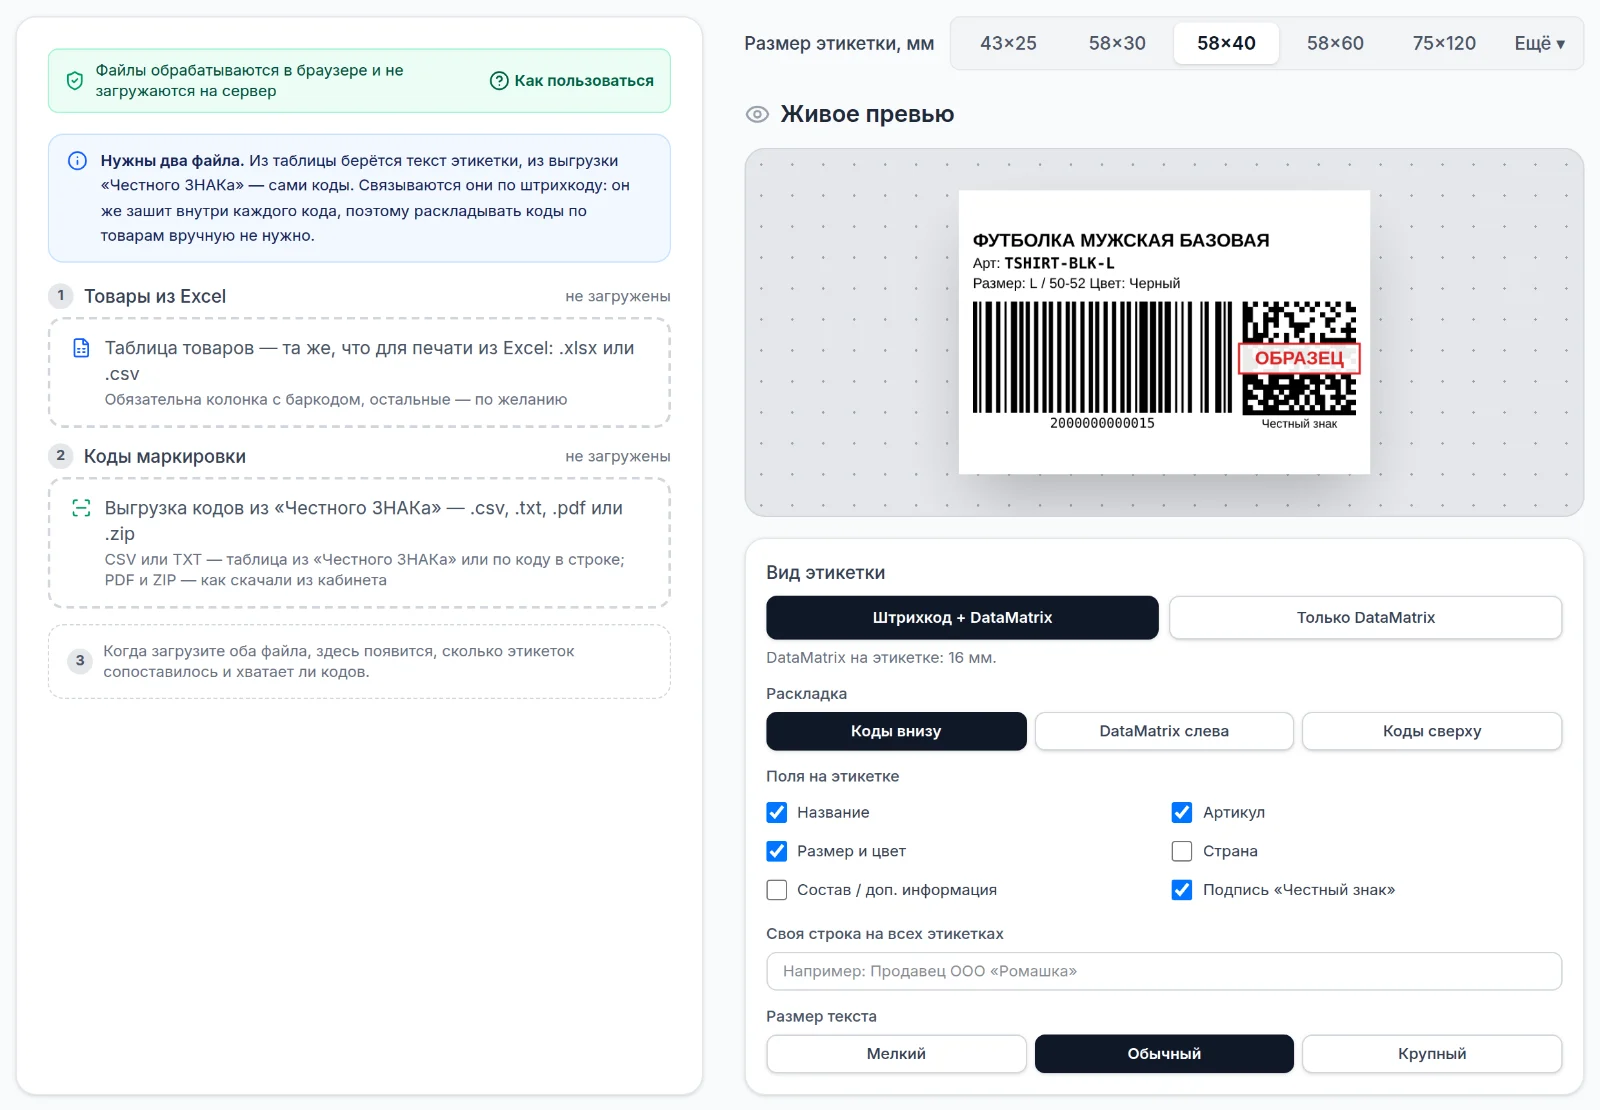Click the shield icon in the green notice

coord(75,81)
